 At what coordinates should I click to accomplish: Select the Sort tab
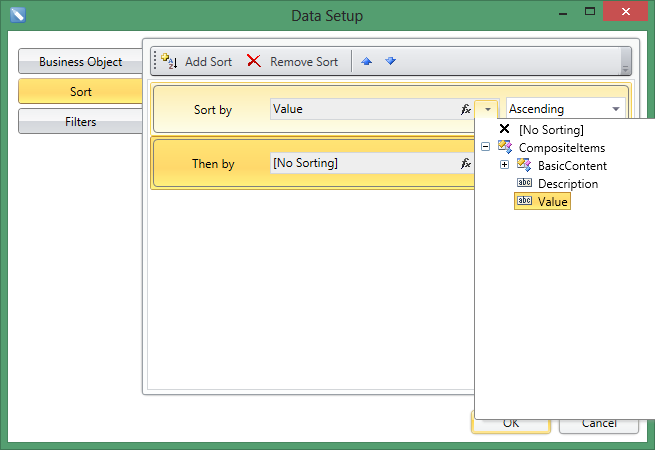point(80,92)
